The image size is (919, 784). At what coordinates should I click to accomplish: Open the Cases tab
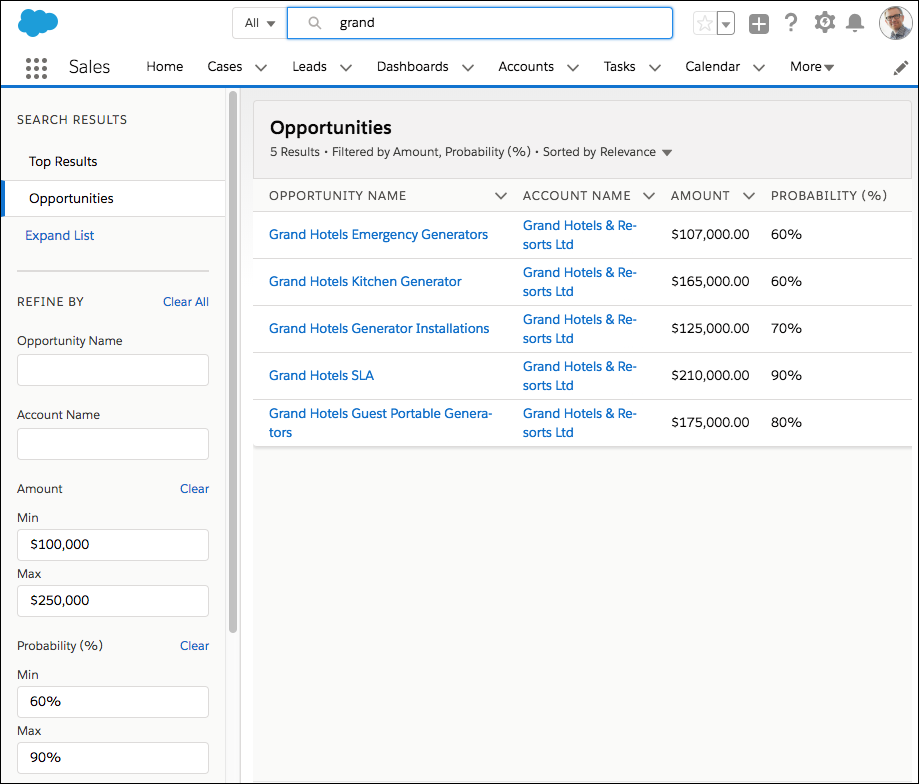(x=224, y=67)
